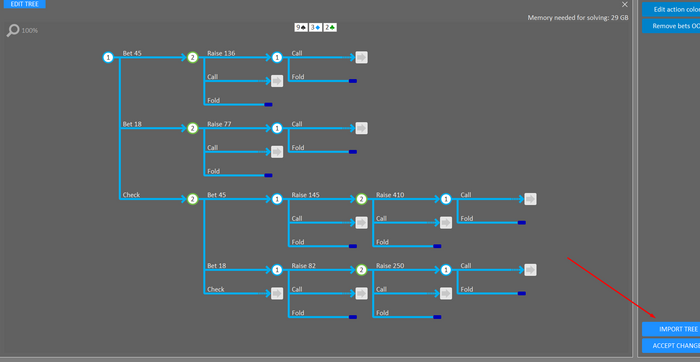Select player 1 node after Raise 250
Screen dimensions: 700x362
pos(446,270)
